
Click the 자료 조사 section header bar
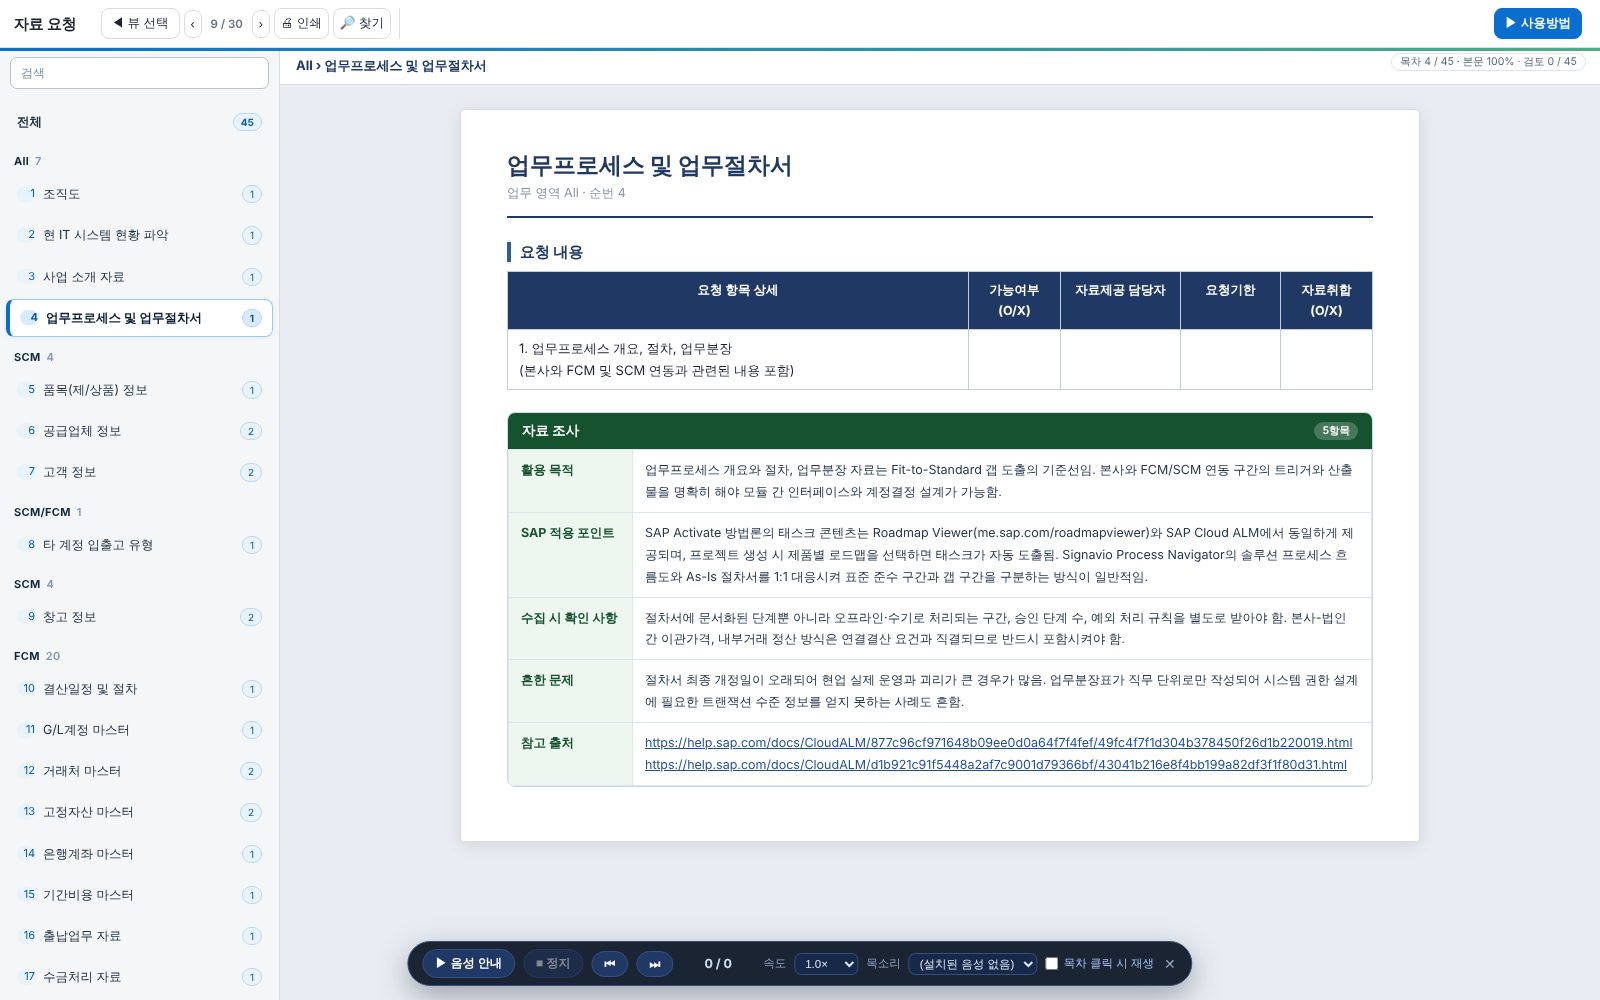point(939,431)
